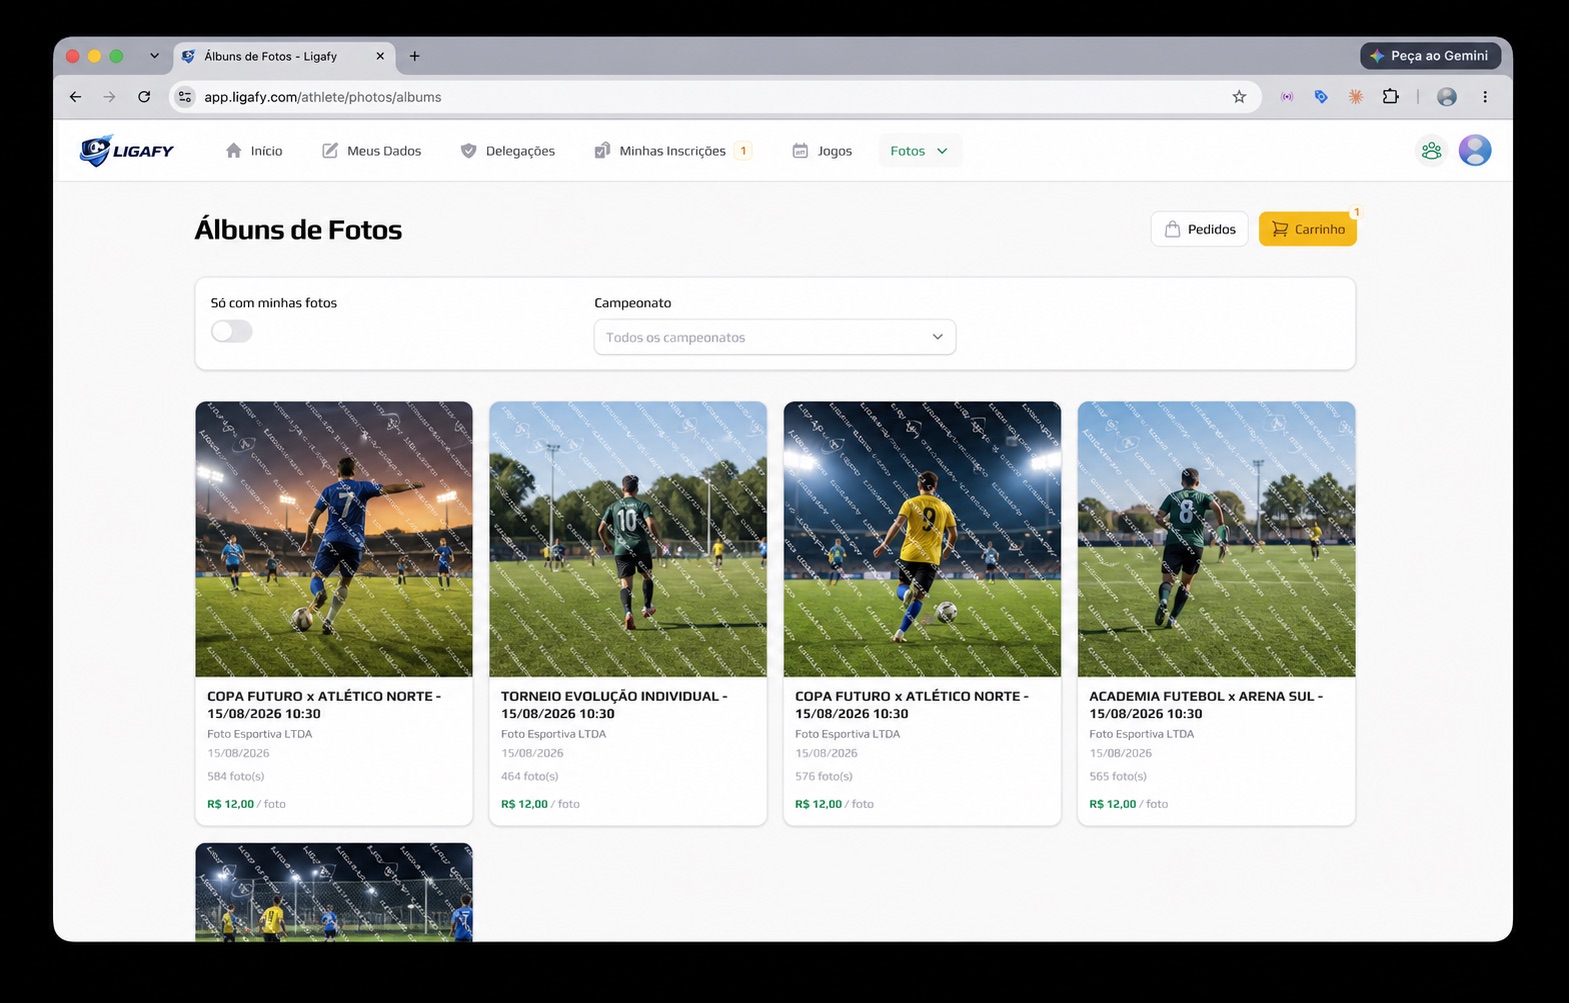Go forward in browser history

[x=109, y=97]
